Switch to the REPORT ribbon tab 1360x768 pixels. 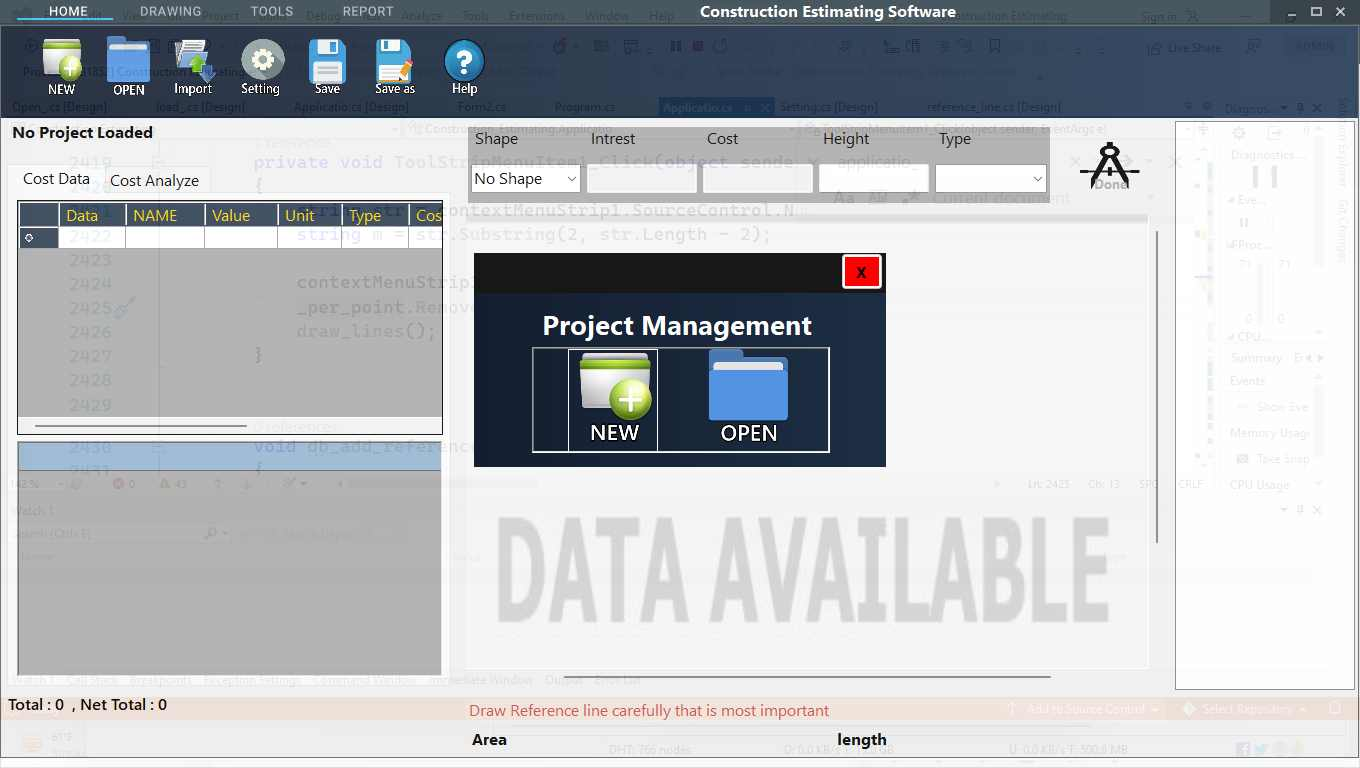(368, 12)
